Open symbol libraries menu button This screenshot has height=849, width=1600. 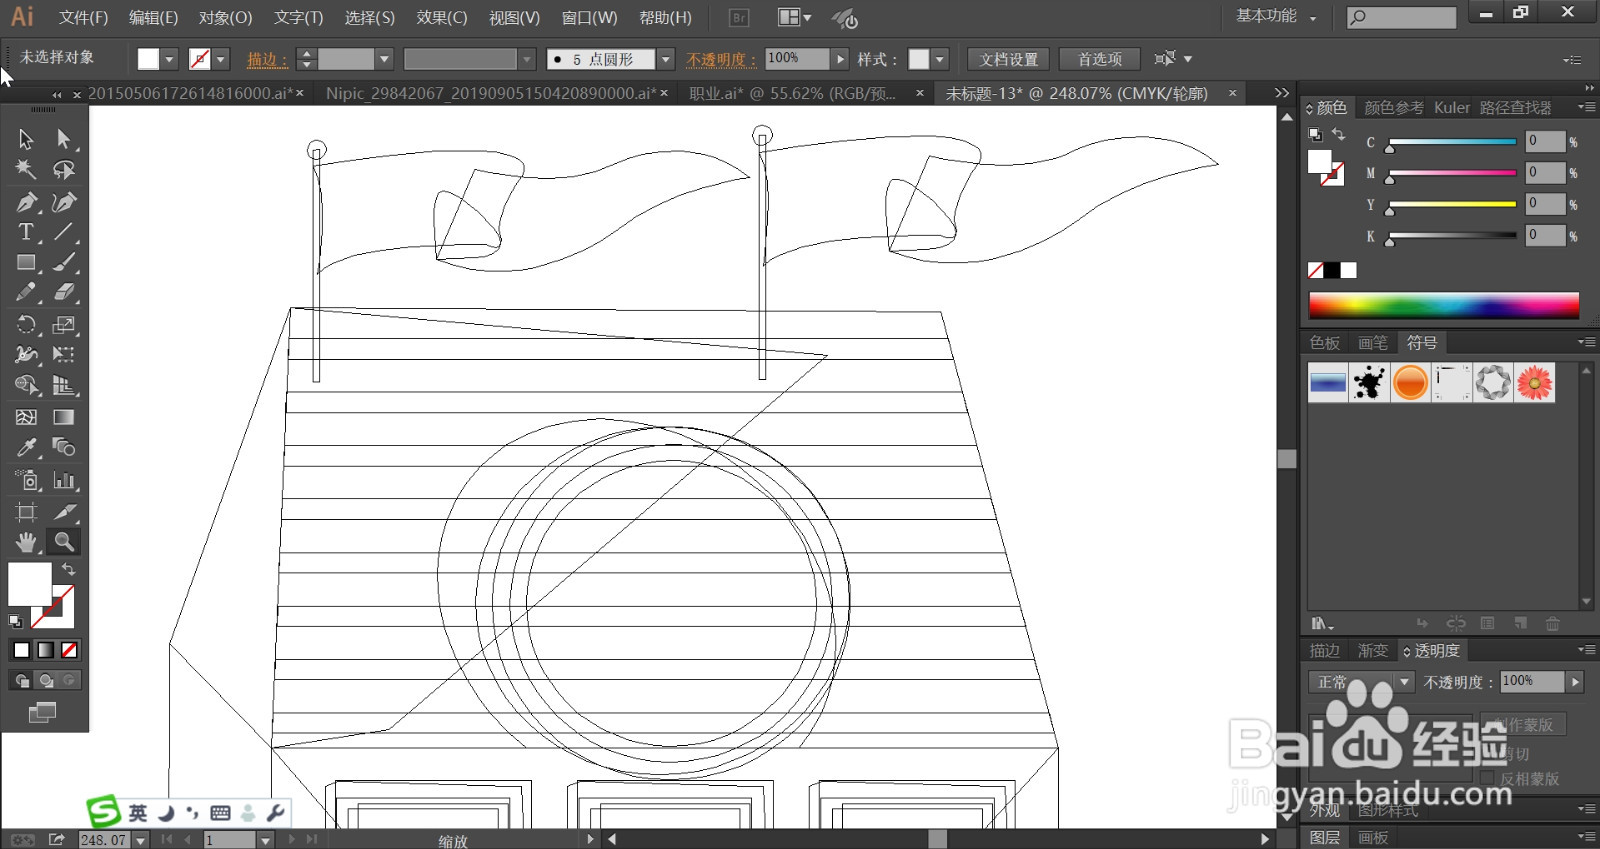(x=1322, y=624)
